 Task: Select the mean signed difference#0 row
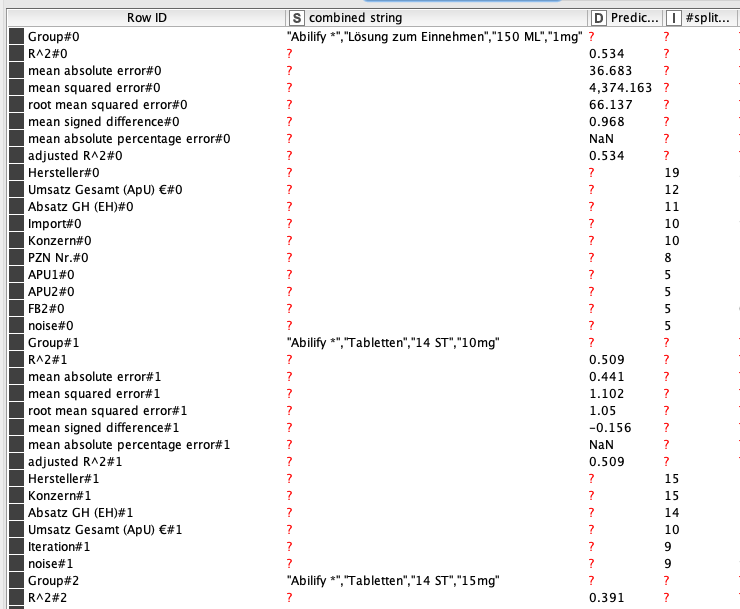click(x=104, y=122)
